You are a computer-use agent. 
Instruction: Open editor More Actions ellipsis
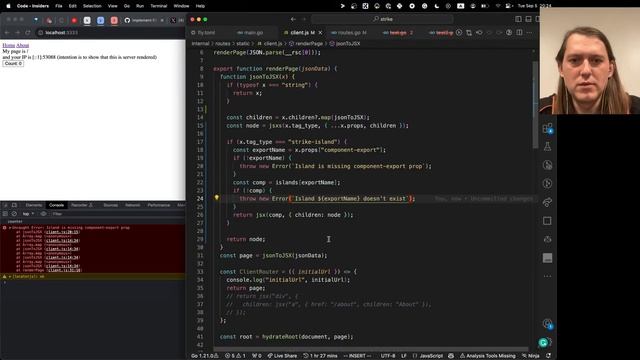(529, 33)
